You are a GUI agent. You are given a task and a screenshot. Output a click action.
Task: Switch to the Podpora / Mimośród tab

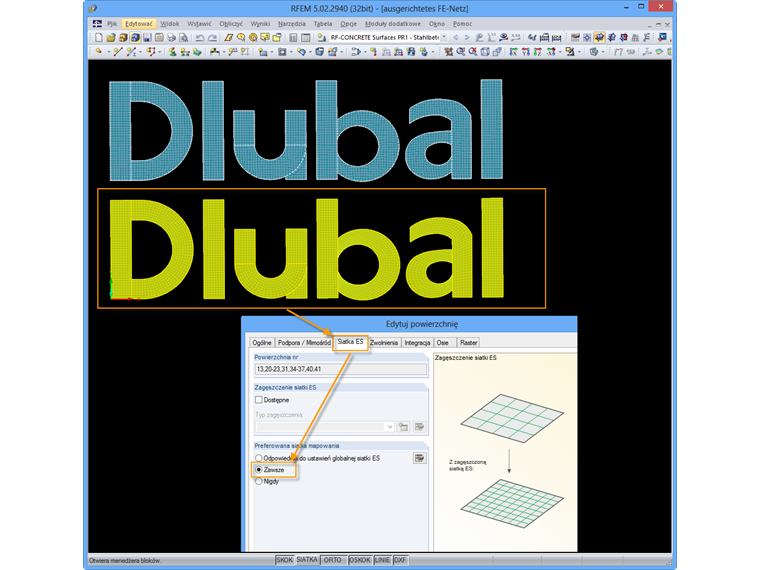pyautogui.click(x=304, y=342)
